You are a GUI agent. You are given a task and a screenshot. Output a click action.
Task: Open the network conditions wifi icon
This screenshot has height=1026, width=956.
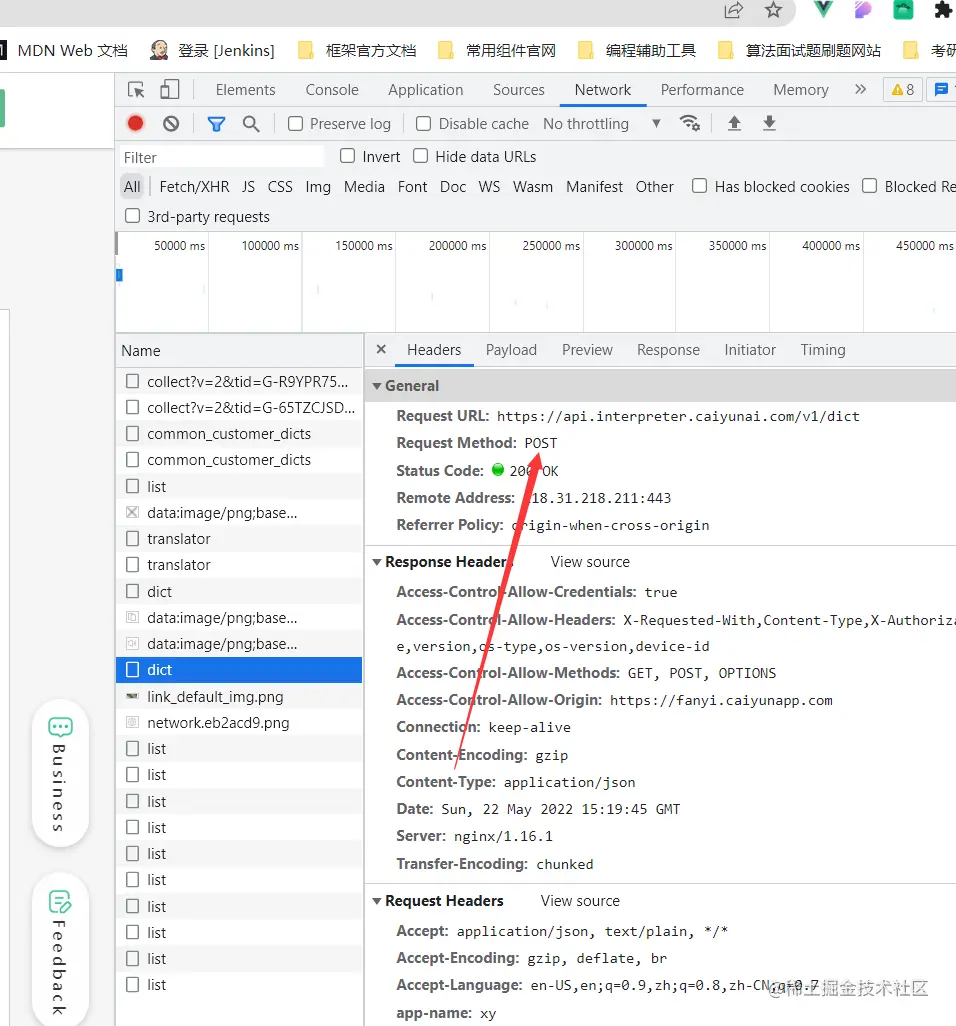(690, 123)
